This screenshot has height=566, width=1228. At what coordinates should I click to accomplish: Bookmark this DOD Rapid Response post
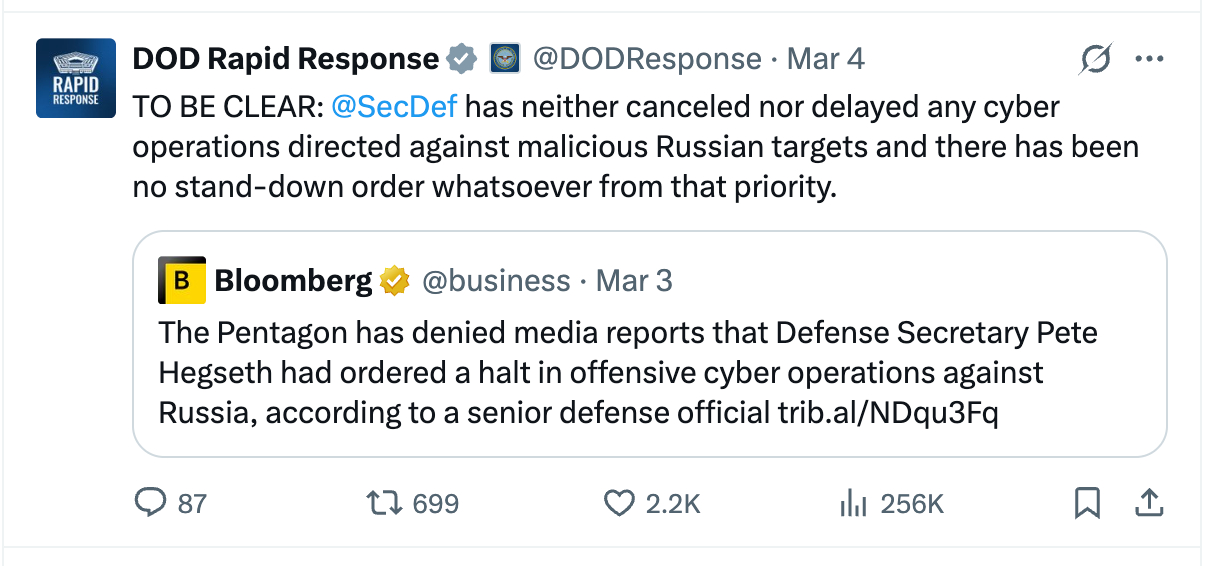pos(1086,502)
